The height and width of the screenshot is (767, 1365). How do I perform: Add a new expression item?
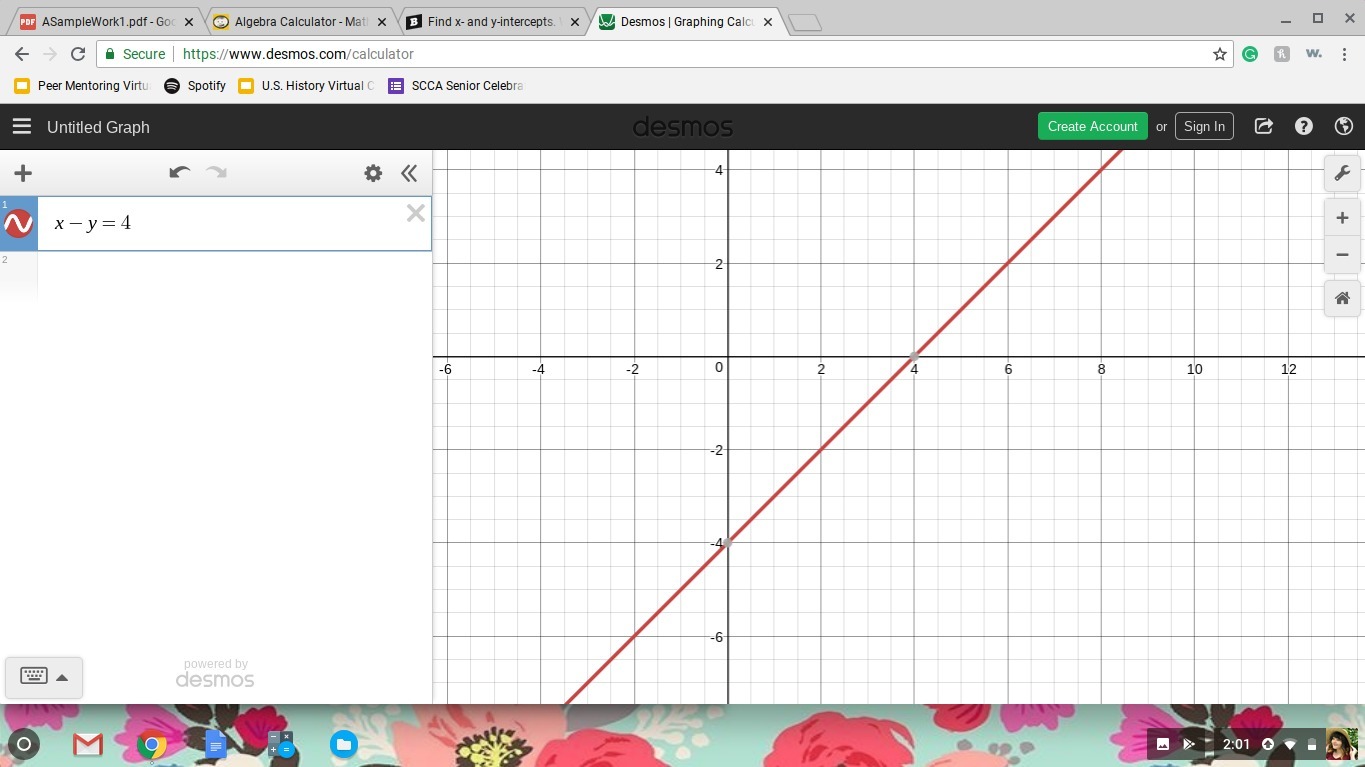pyautogui.click(x=23, y=173)
